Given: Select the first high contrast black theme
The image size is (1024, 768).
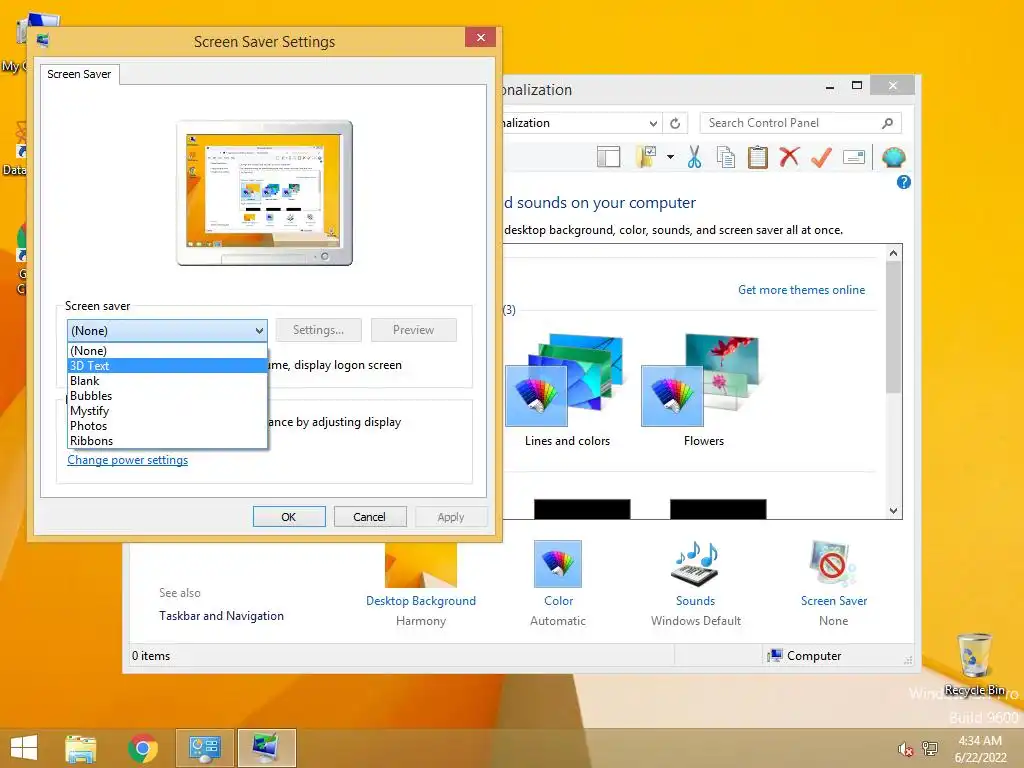Looking at the screenshot, I should click(582, 509).
